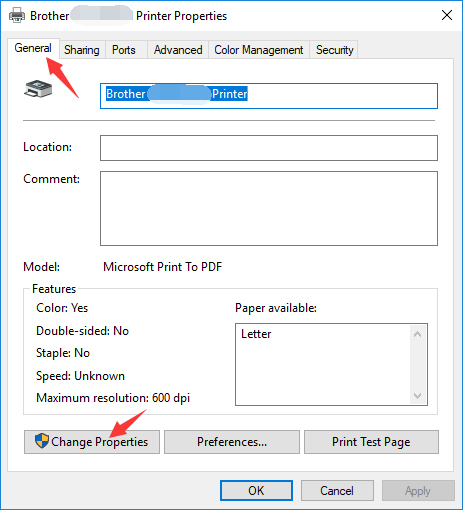Click the printer name text field
463x510 pixels.
[x=269, y=96]
